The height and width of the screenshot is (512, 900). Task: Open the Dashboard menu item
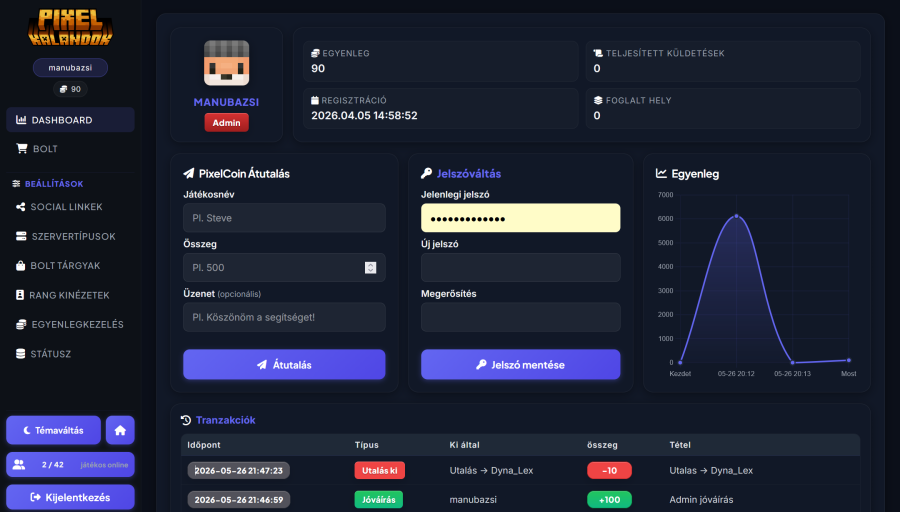(x=70, y=120)
